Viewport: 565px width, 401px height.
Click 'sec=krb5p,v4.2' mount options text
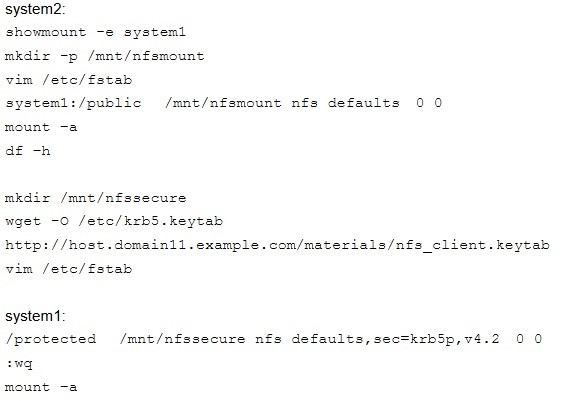[x=436, y=339]
